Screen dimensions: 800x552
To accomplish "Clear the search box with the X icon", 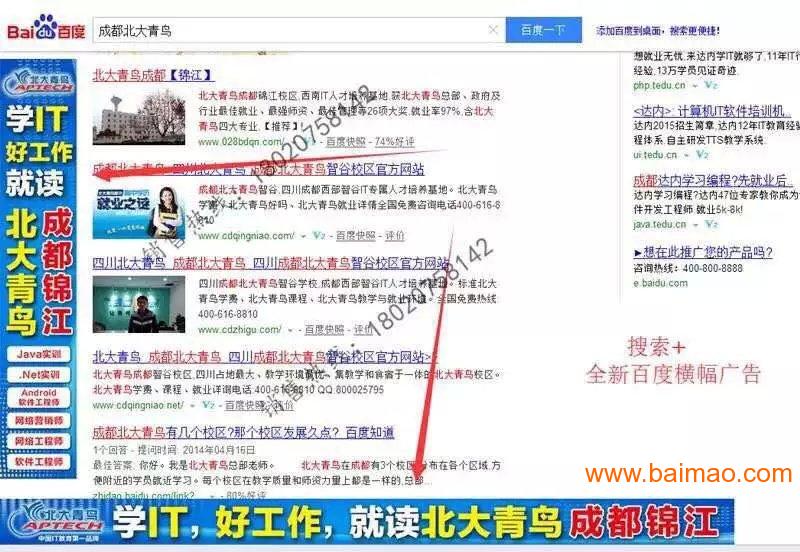I will coord(493,30).
